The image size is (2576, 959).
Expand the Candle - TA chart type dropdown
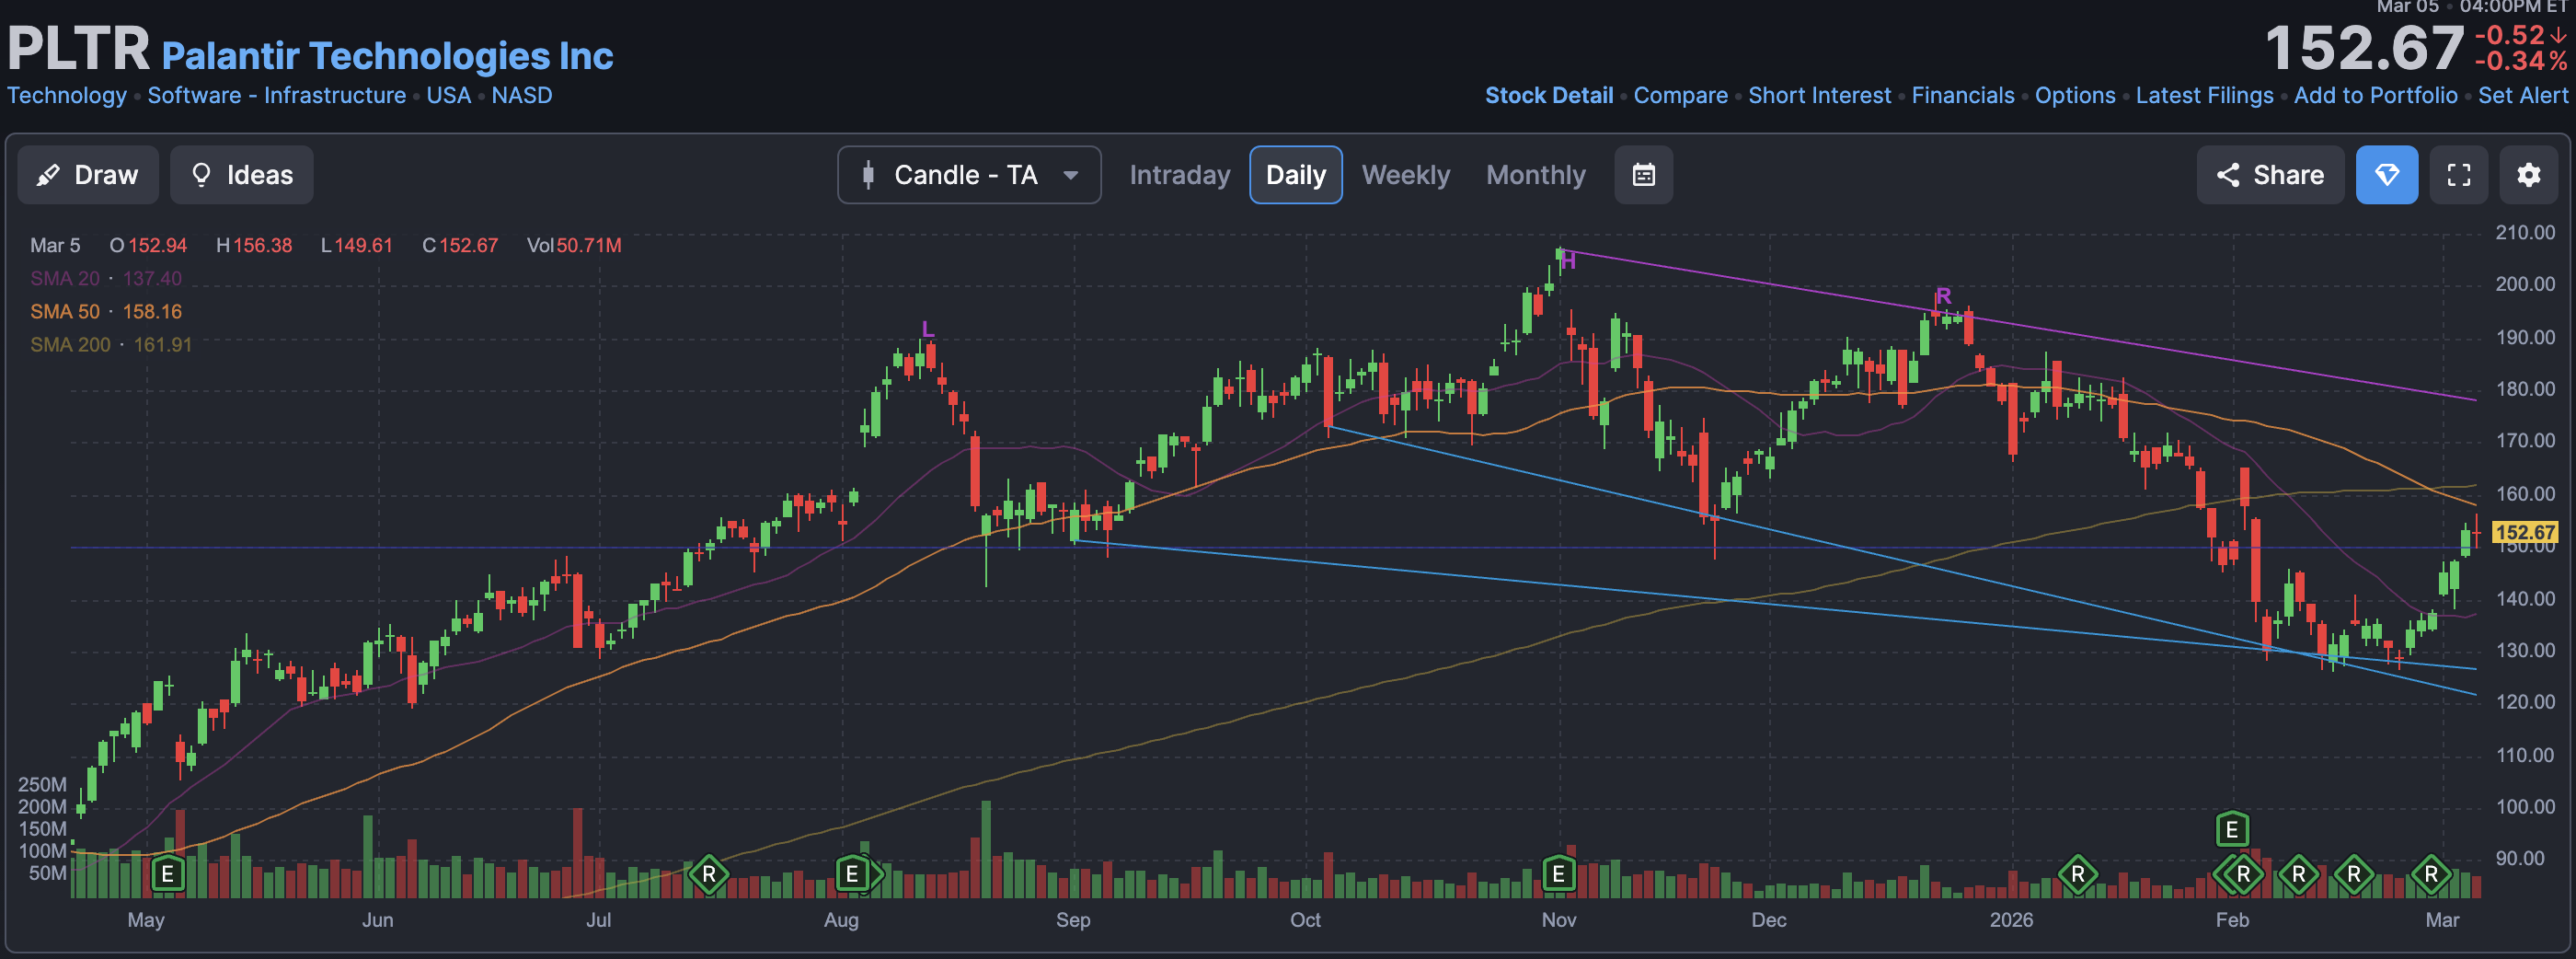coord(969,175)
